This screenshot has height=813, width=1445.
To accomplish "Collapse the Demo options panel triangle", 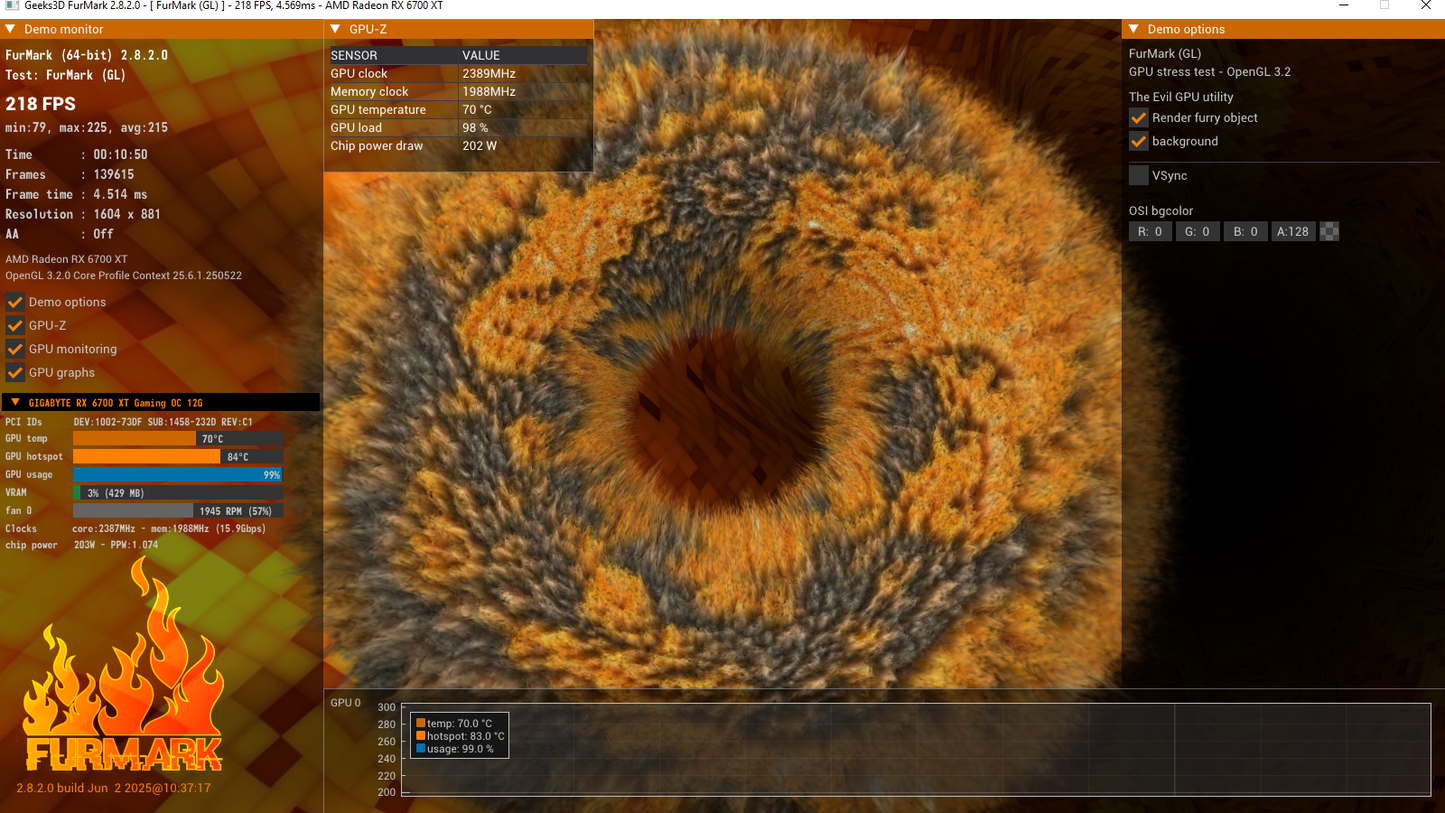I will (x=1134, y=30).
